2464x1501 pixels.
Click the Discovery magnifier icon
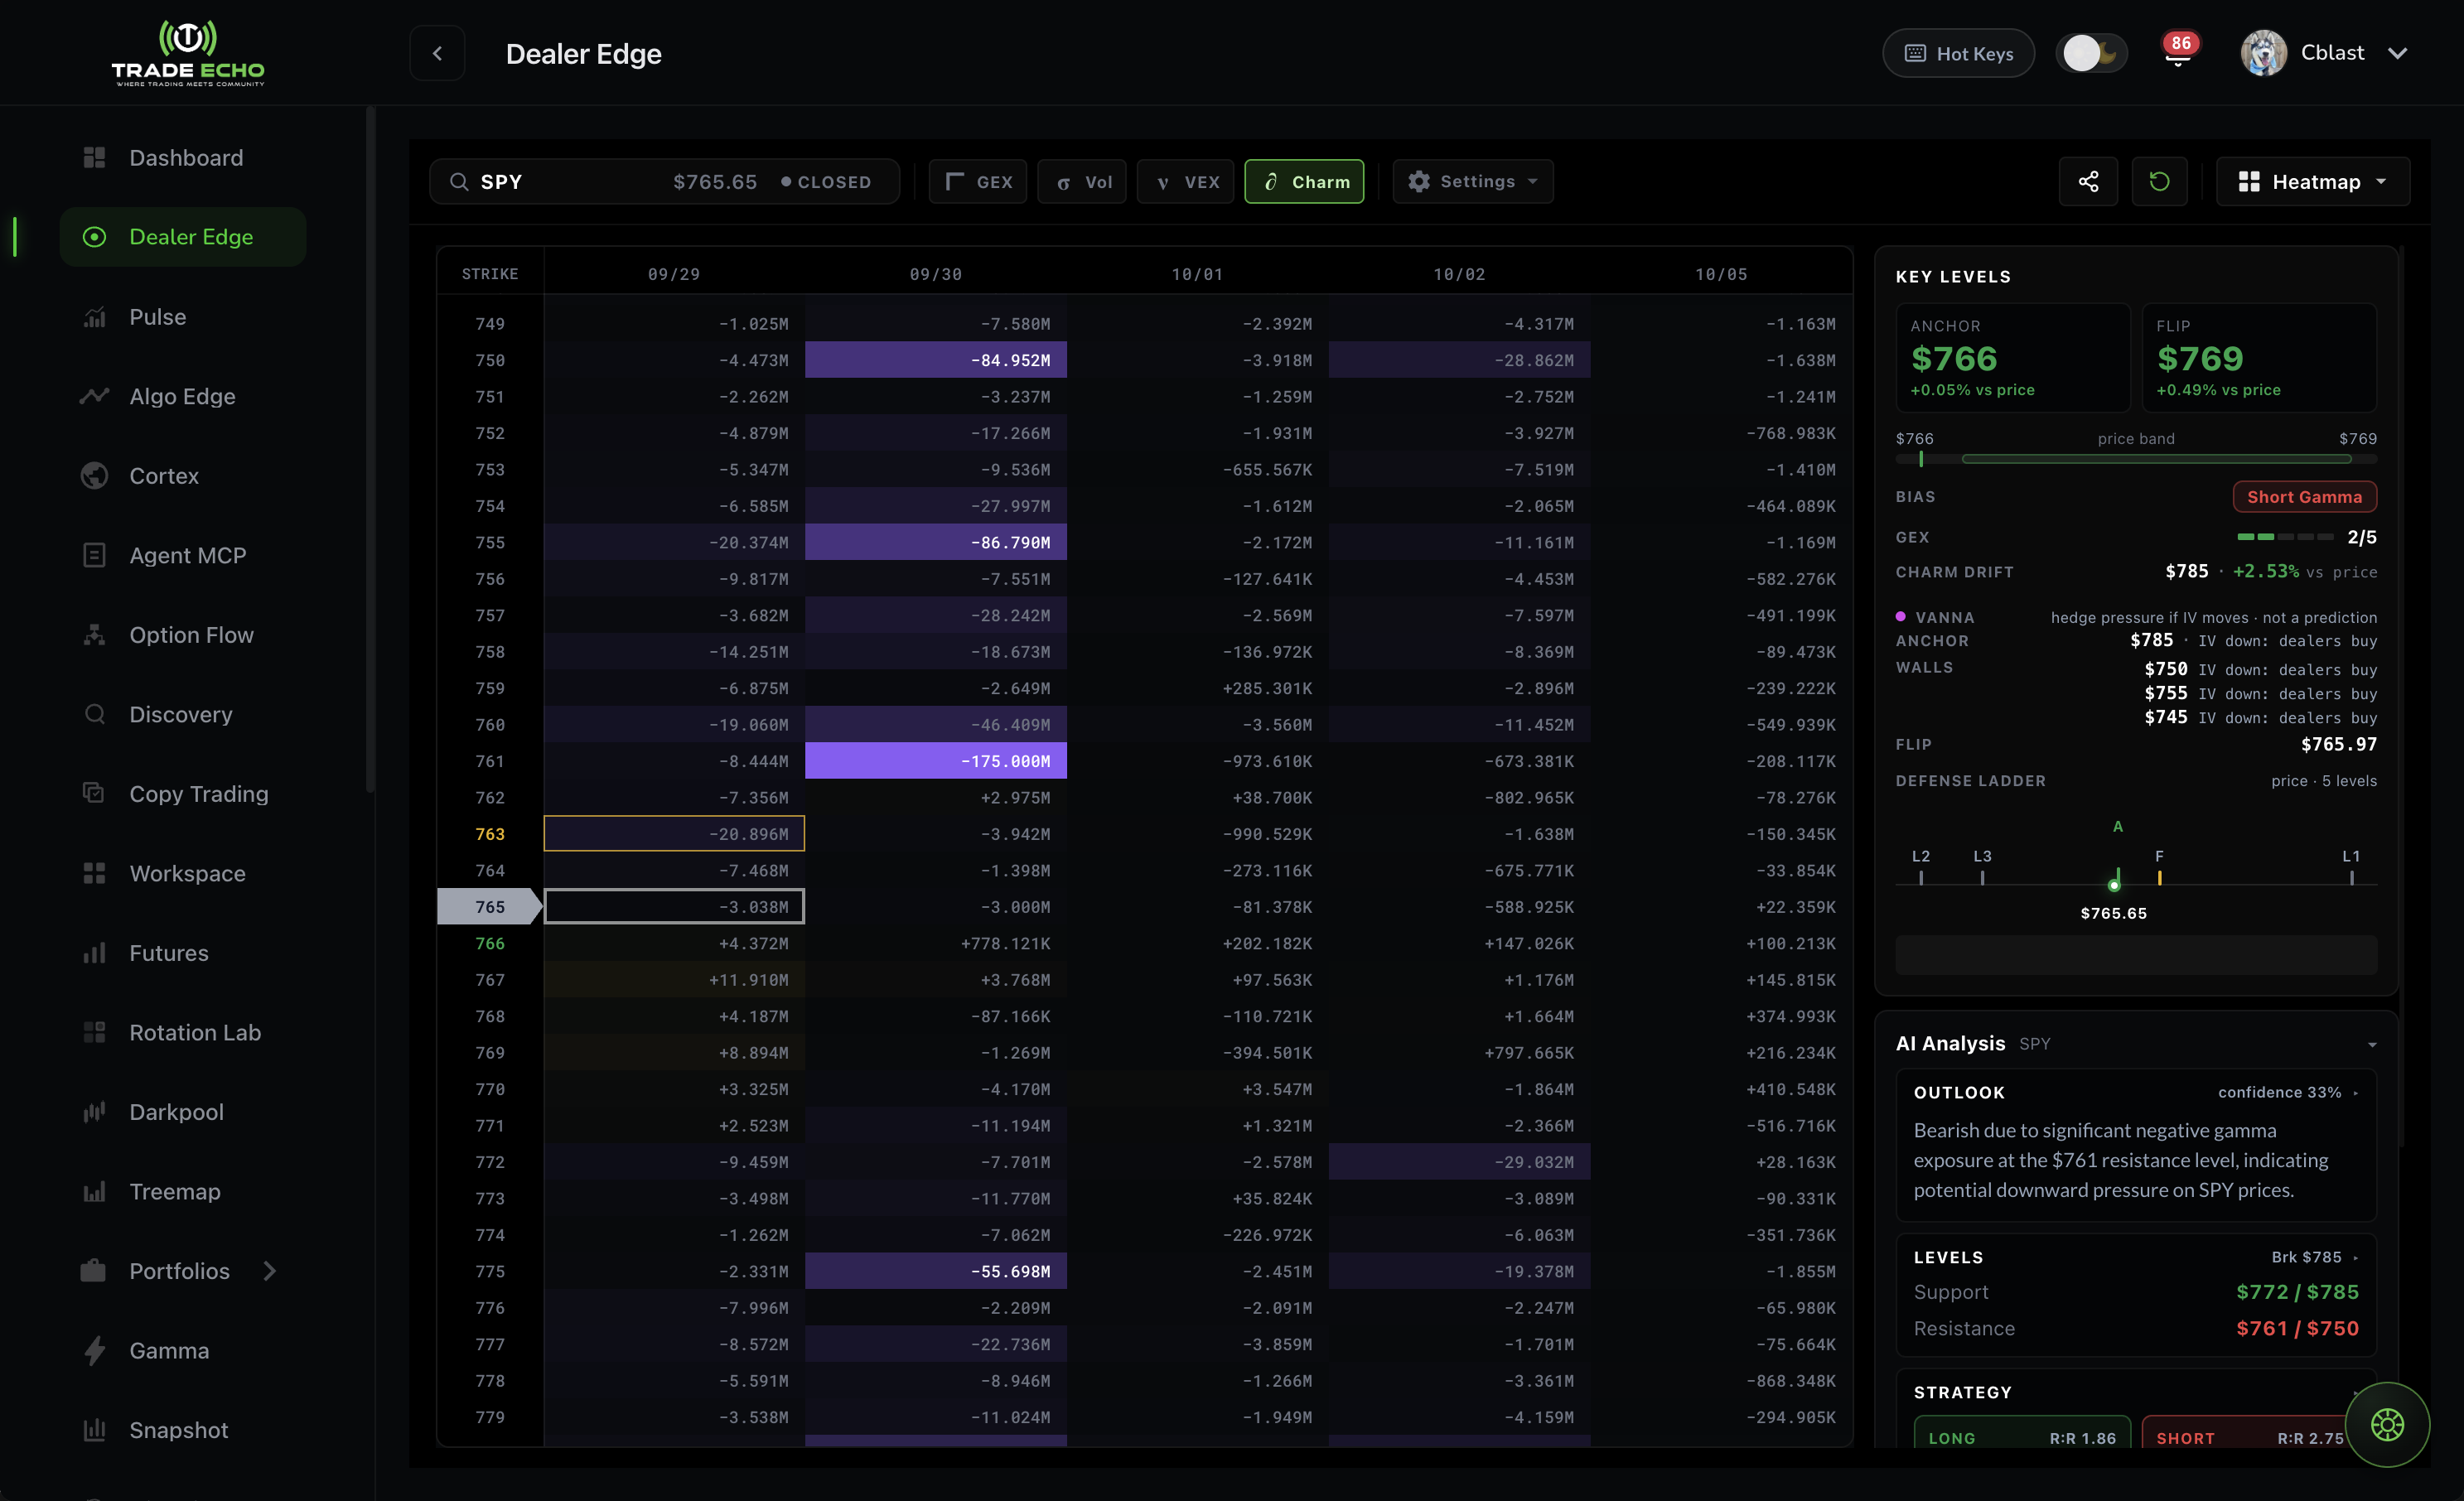(94, 714)
